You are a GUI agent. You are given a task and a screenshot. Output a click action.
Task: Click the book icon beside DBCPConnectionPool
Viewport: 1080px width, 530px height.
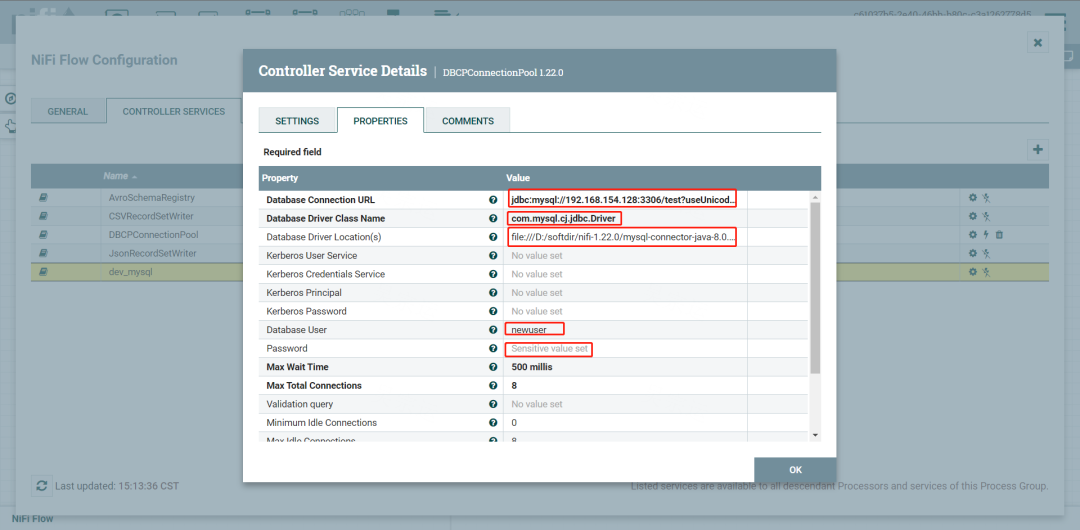pyautogui.click(x=43, y=235)
